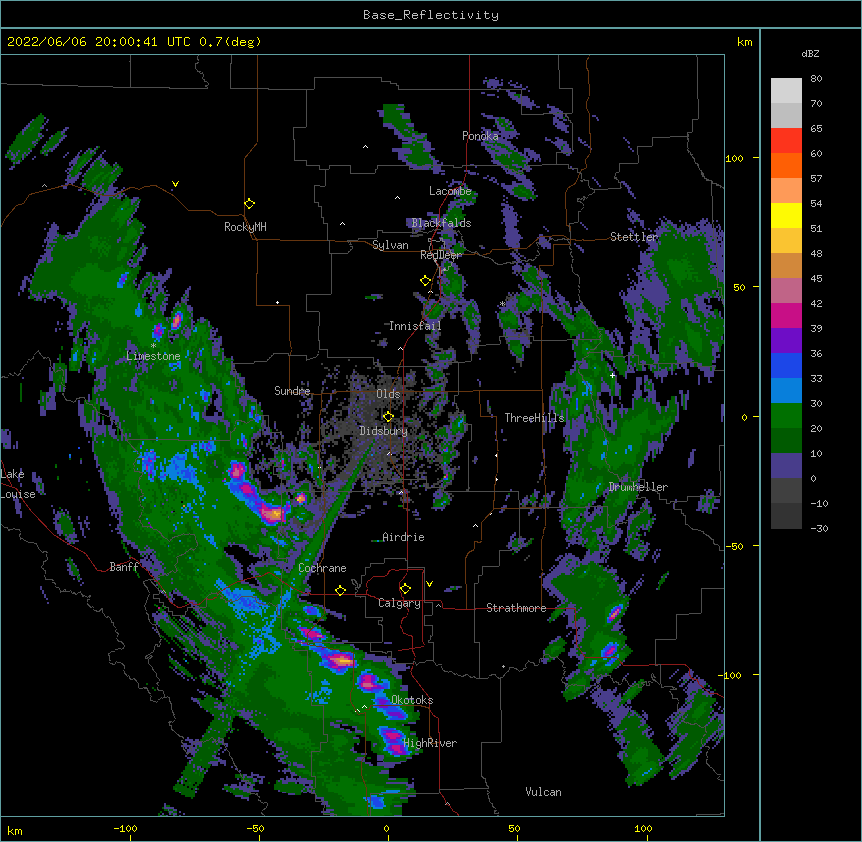
Task: Click the RedDeer city label
Action: (441, 255)
